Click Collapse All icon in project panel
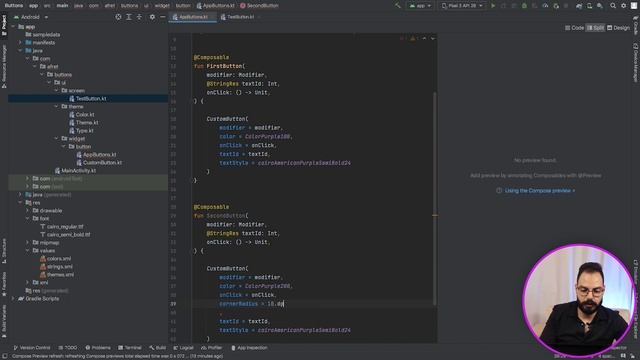The height and width of the screenshot is (360, 640). [139, 17]
